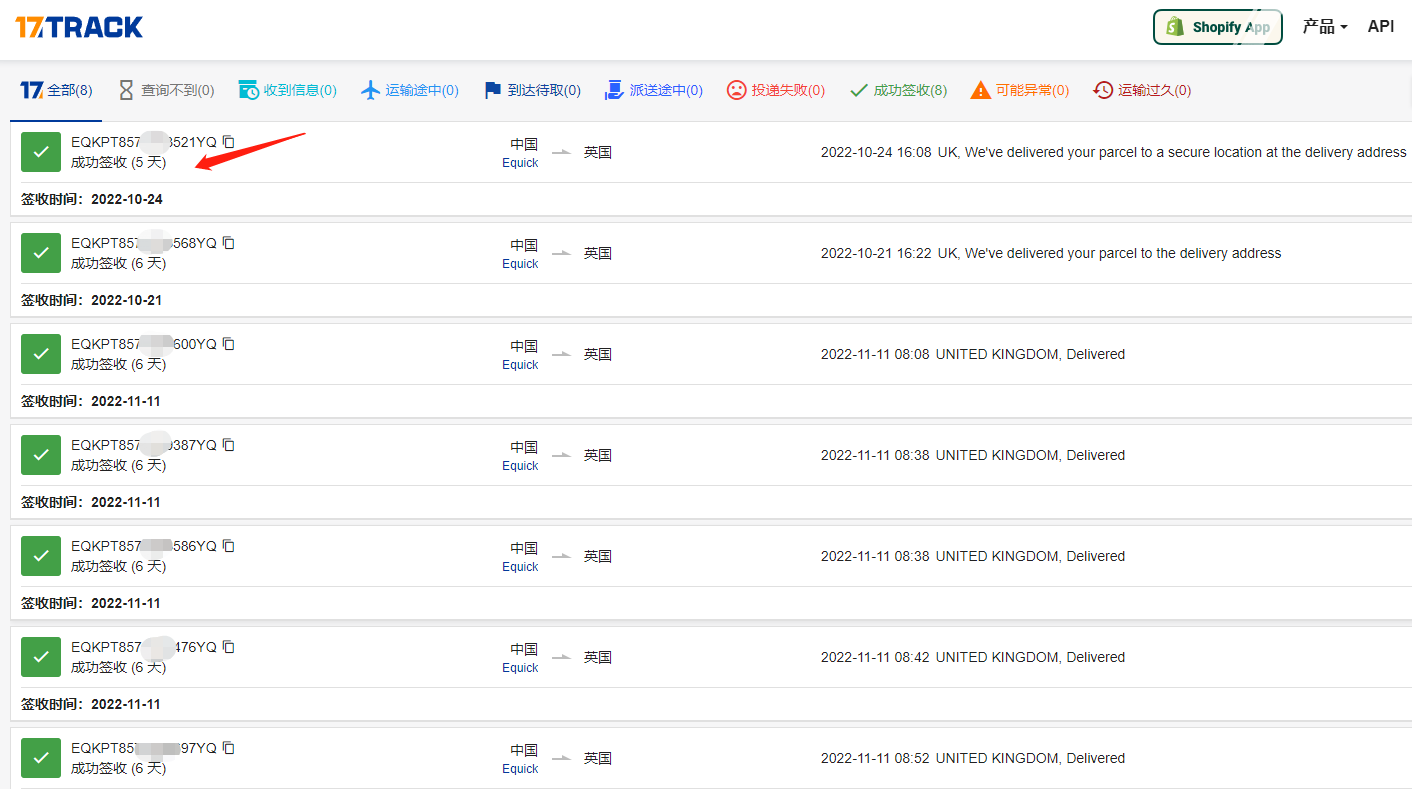Toggle green checkmark on 600YQ parcel

click(41, 354)
